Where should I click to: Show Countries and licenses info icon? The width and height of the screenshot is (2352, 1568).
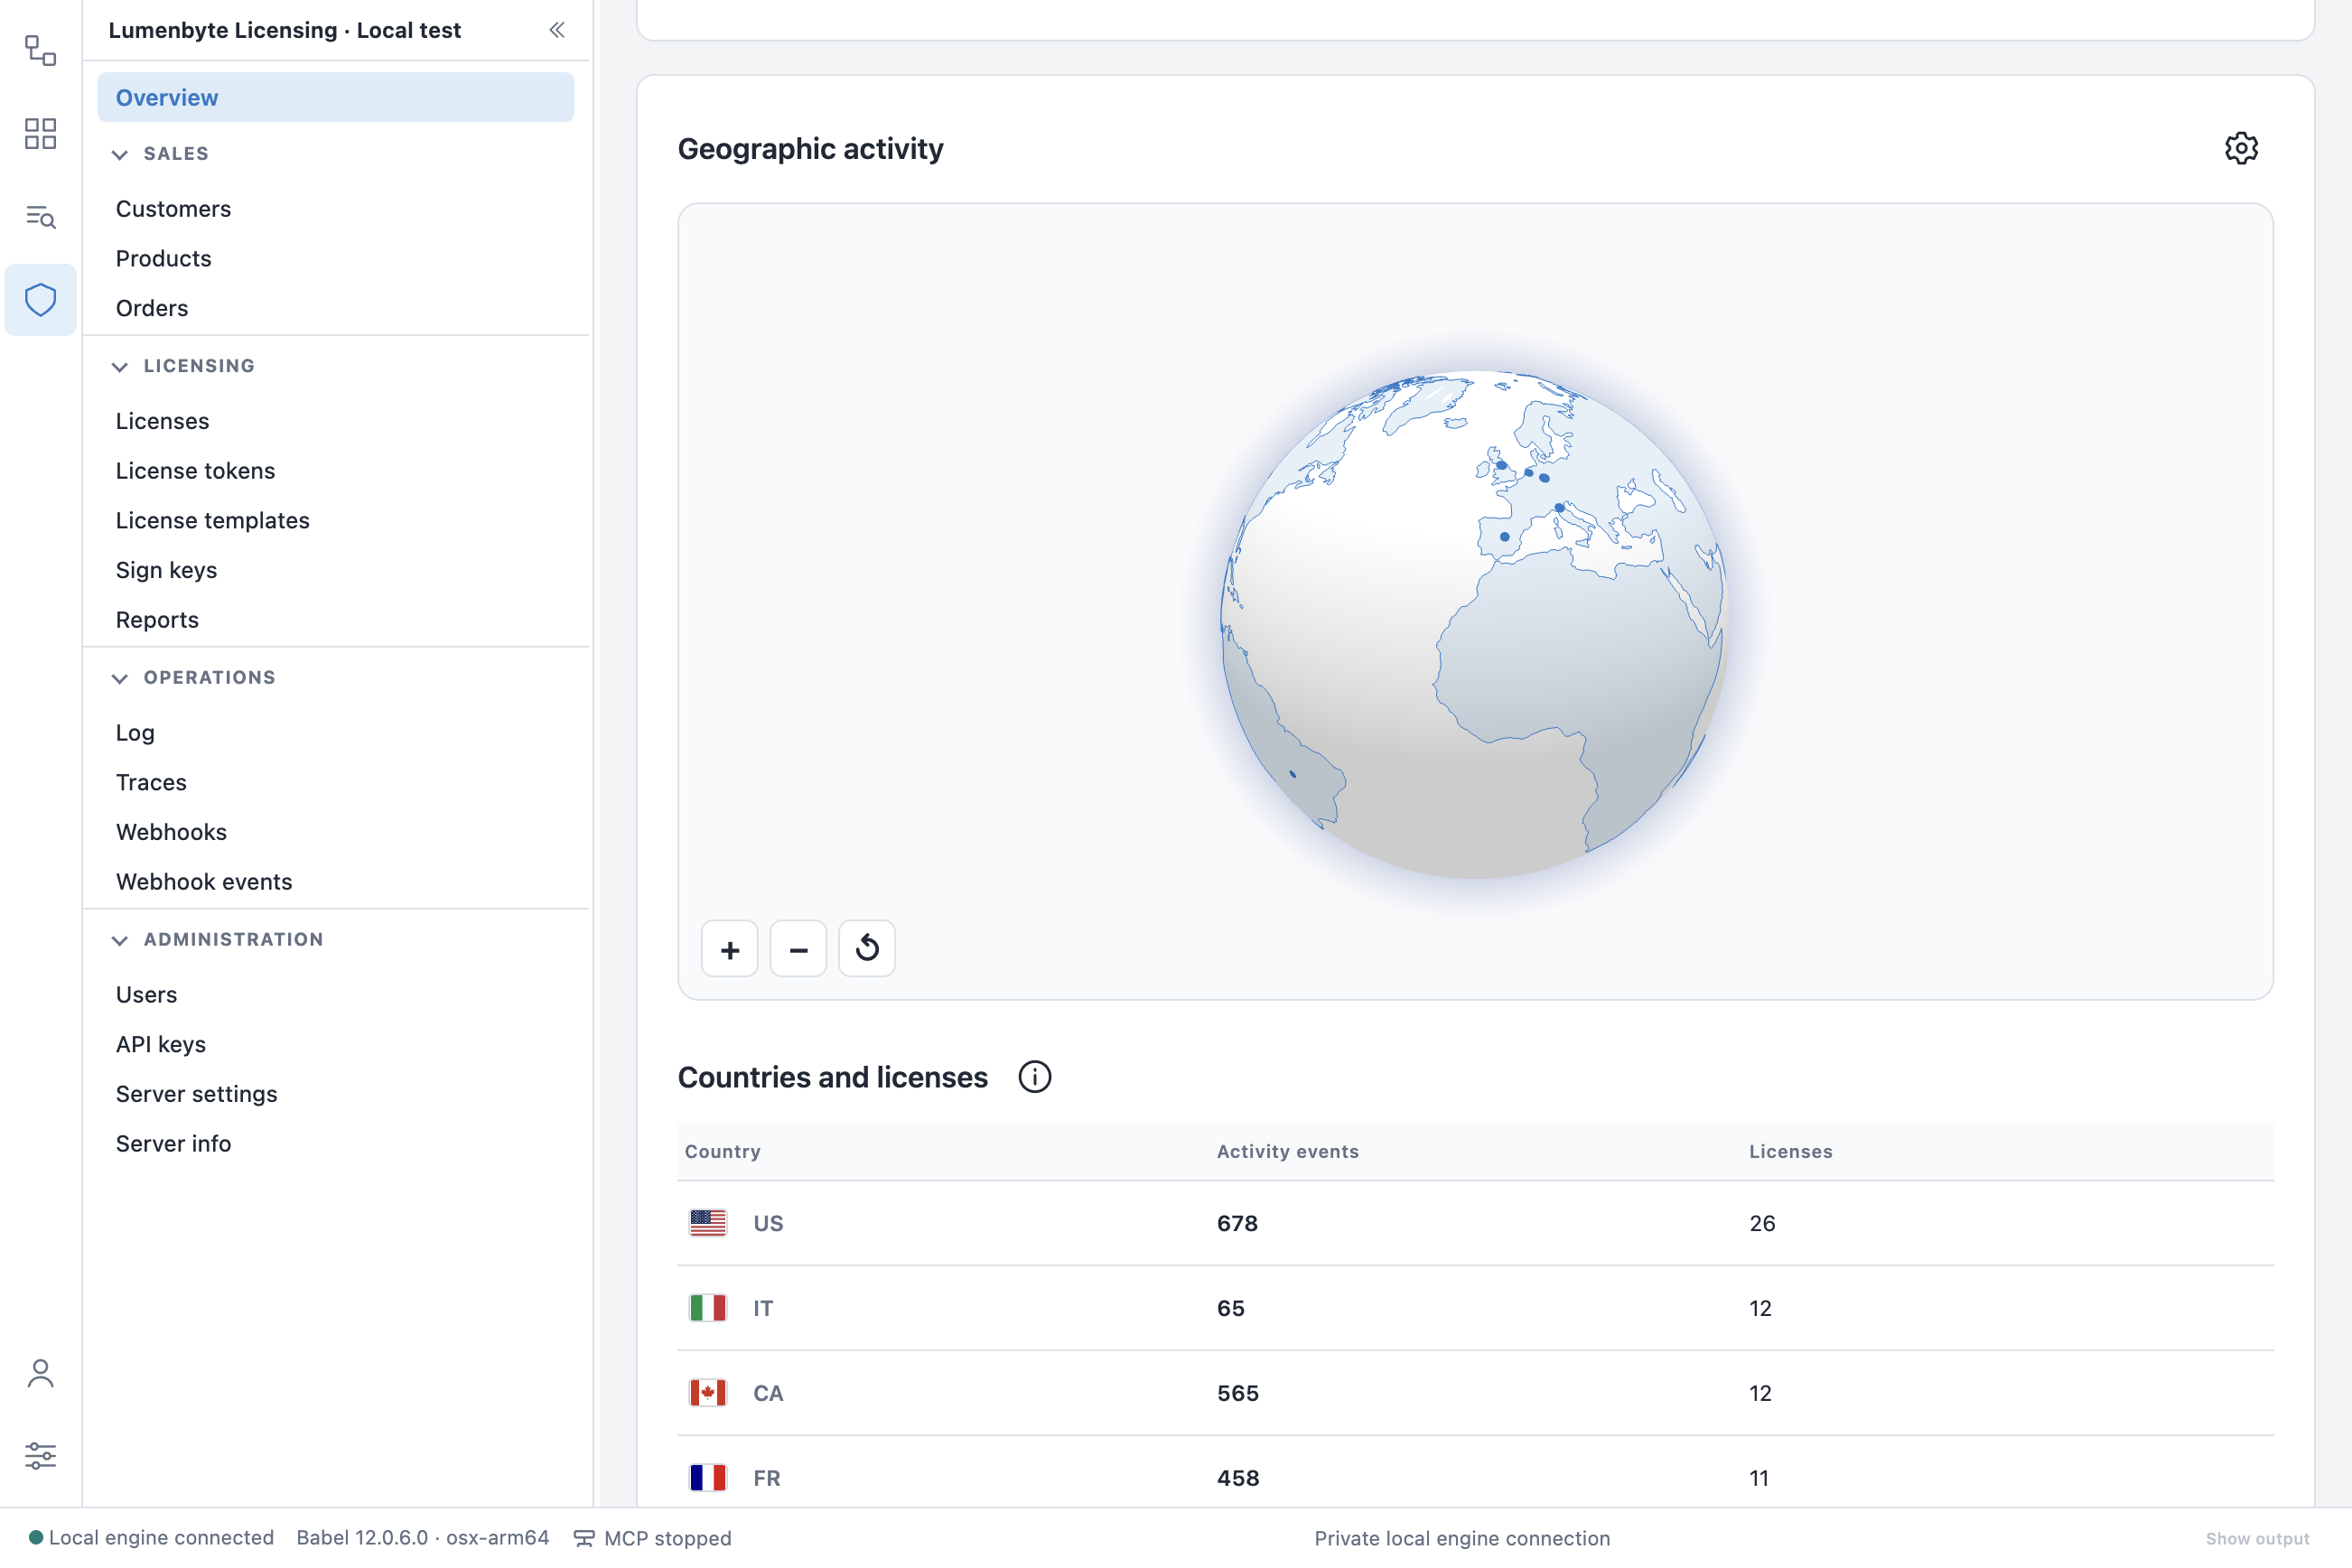1035,1077
